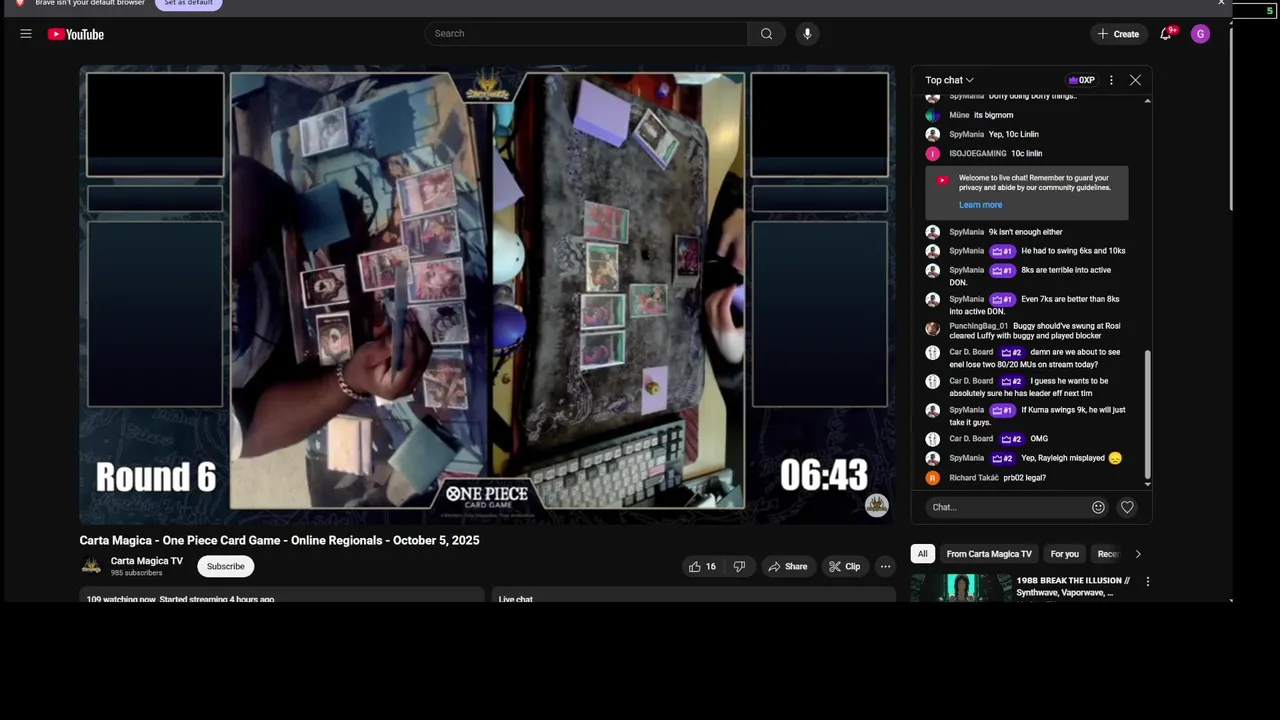
Task: Open 1988 Break the Illusion thumbnail
Action: point(961,587)
